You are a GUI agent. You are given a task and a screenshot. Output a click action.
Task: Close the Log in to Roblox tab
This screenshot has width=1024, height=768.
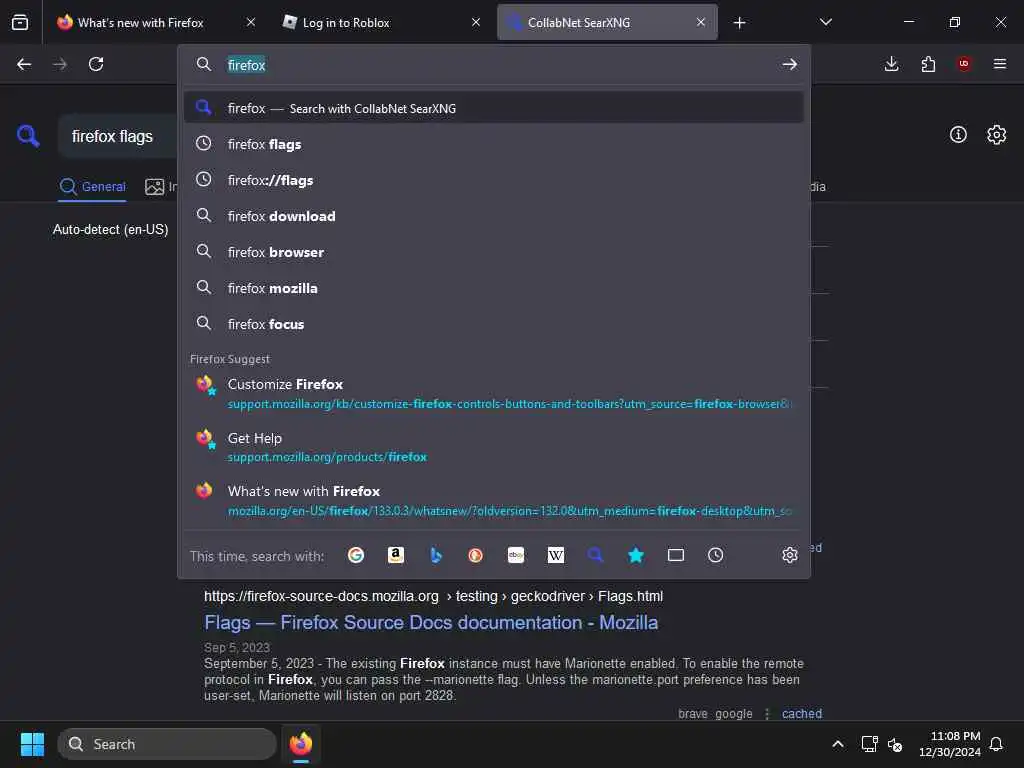tap(476, 22)
